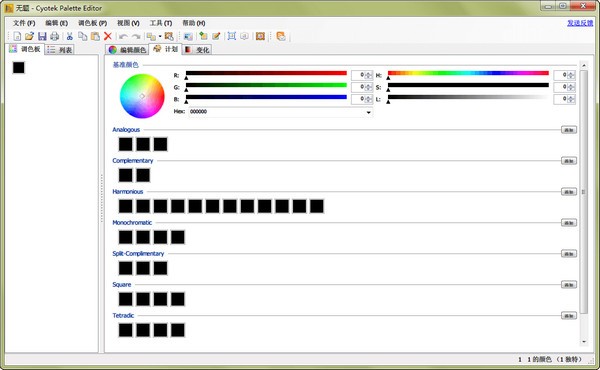Click the add button for Harmonious
The width and height of the screenshot is (600, 370).
[569, 192]
